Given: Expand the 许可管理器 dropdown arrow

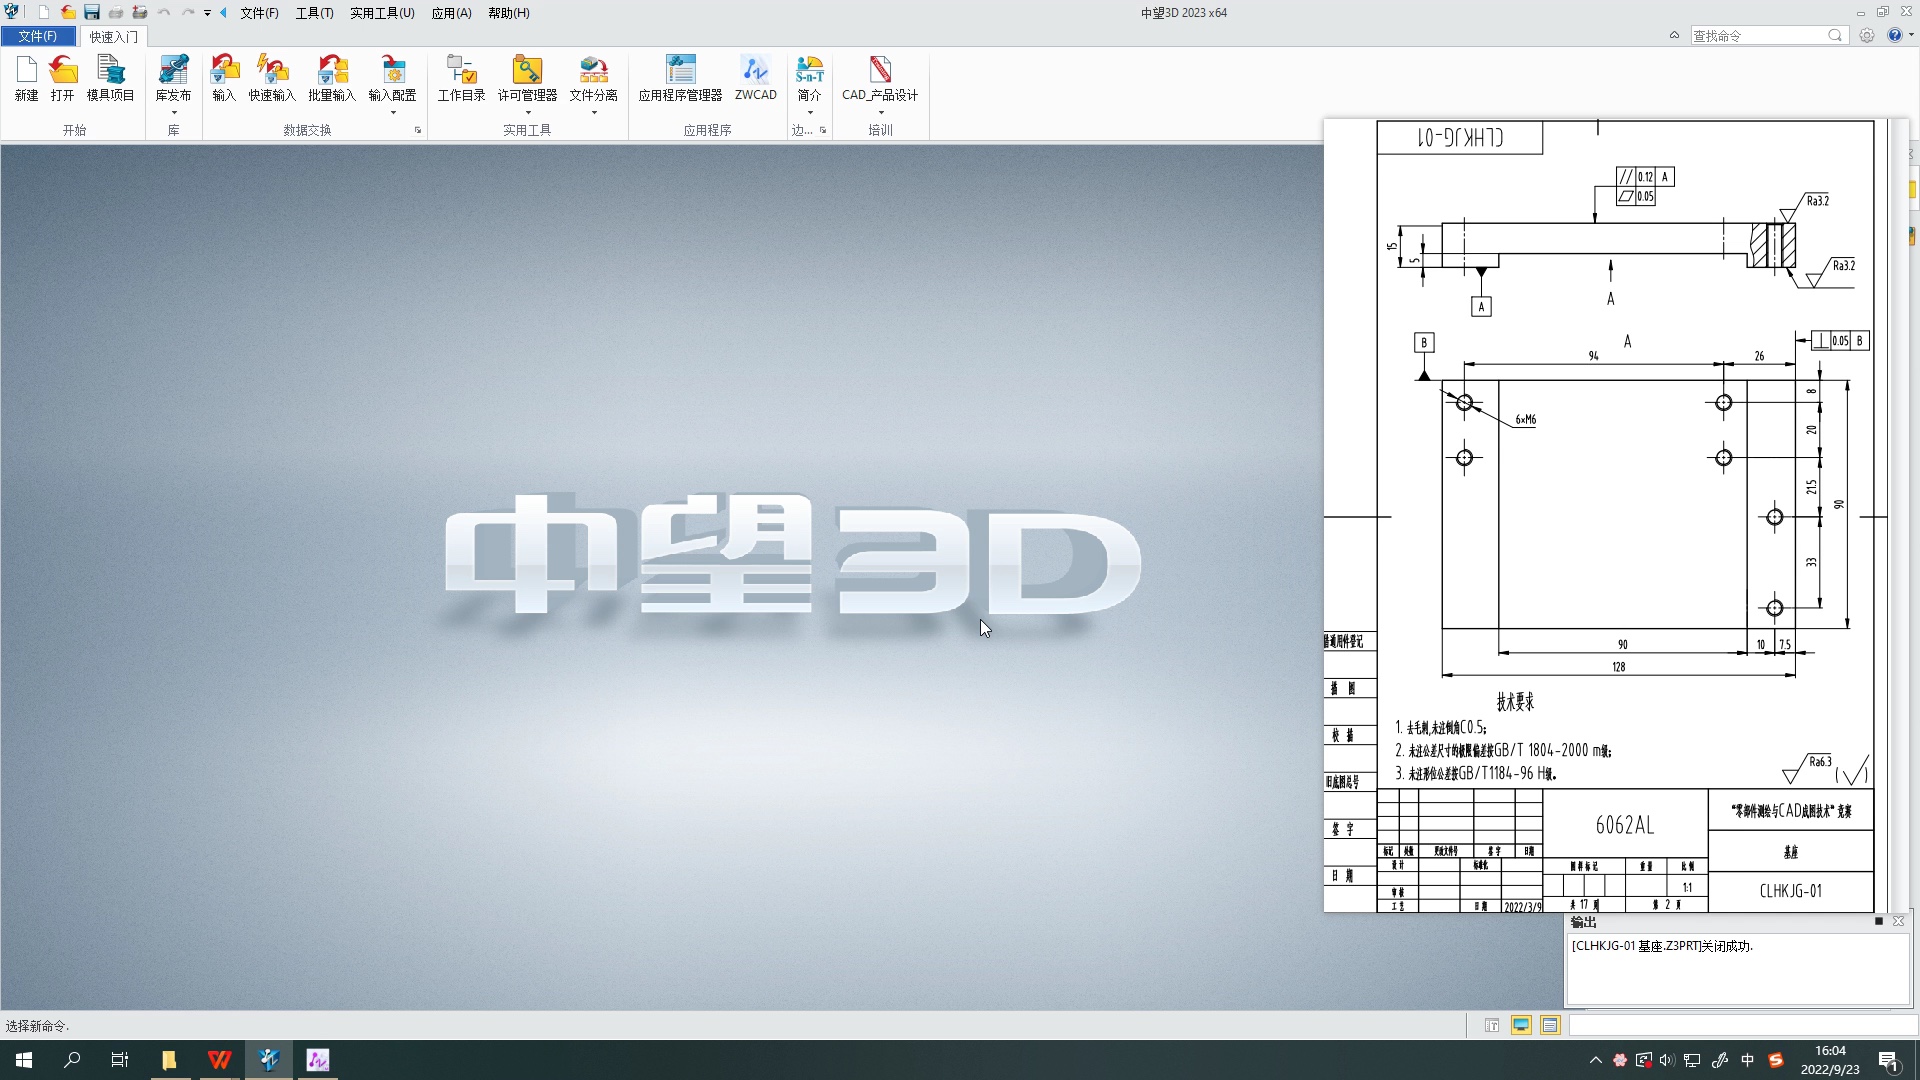Looking at the screenshot, I should pyautogui.click(x=527, y=113).
